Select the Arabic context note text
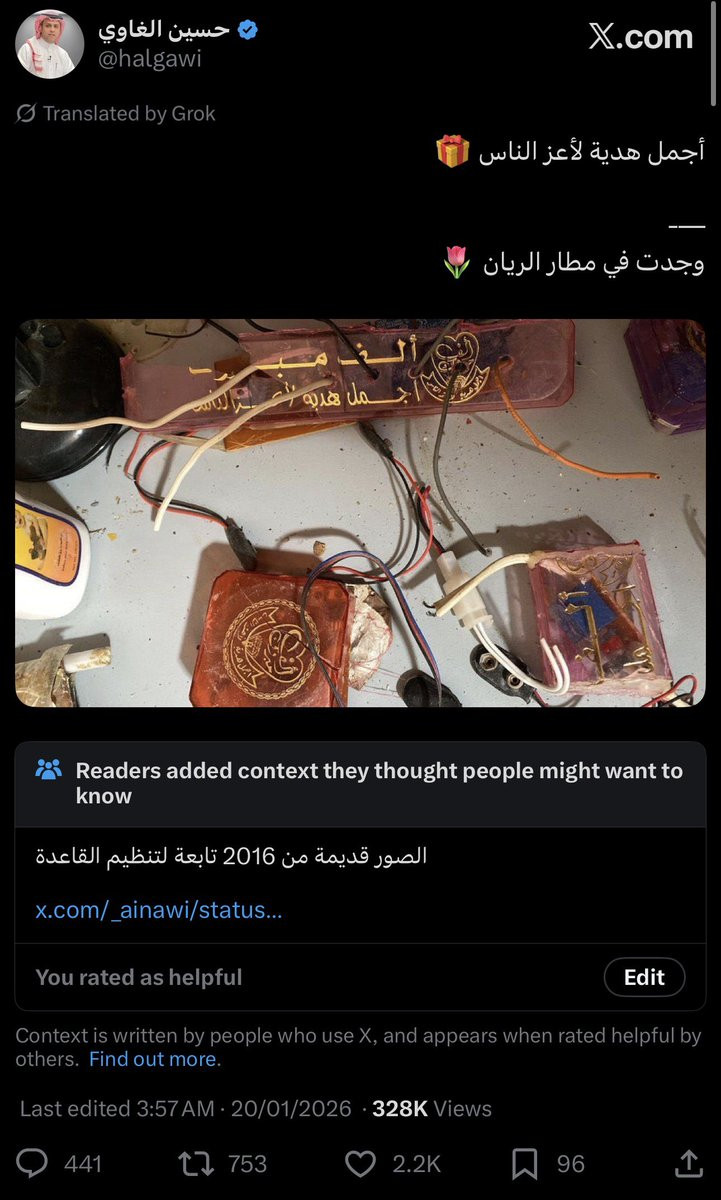The height and width of the screenshot is (1200, 721). coord(231,857)
